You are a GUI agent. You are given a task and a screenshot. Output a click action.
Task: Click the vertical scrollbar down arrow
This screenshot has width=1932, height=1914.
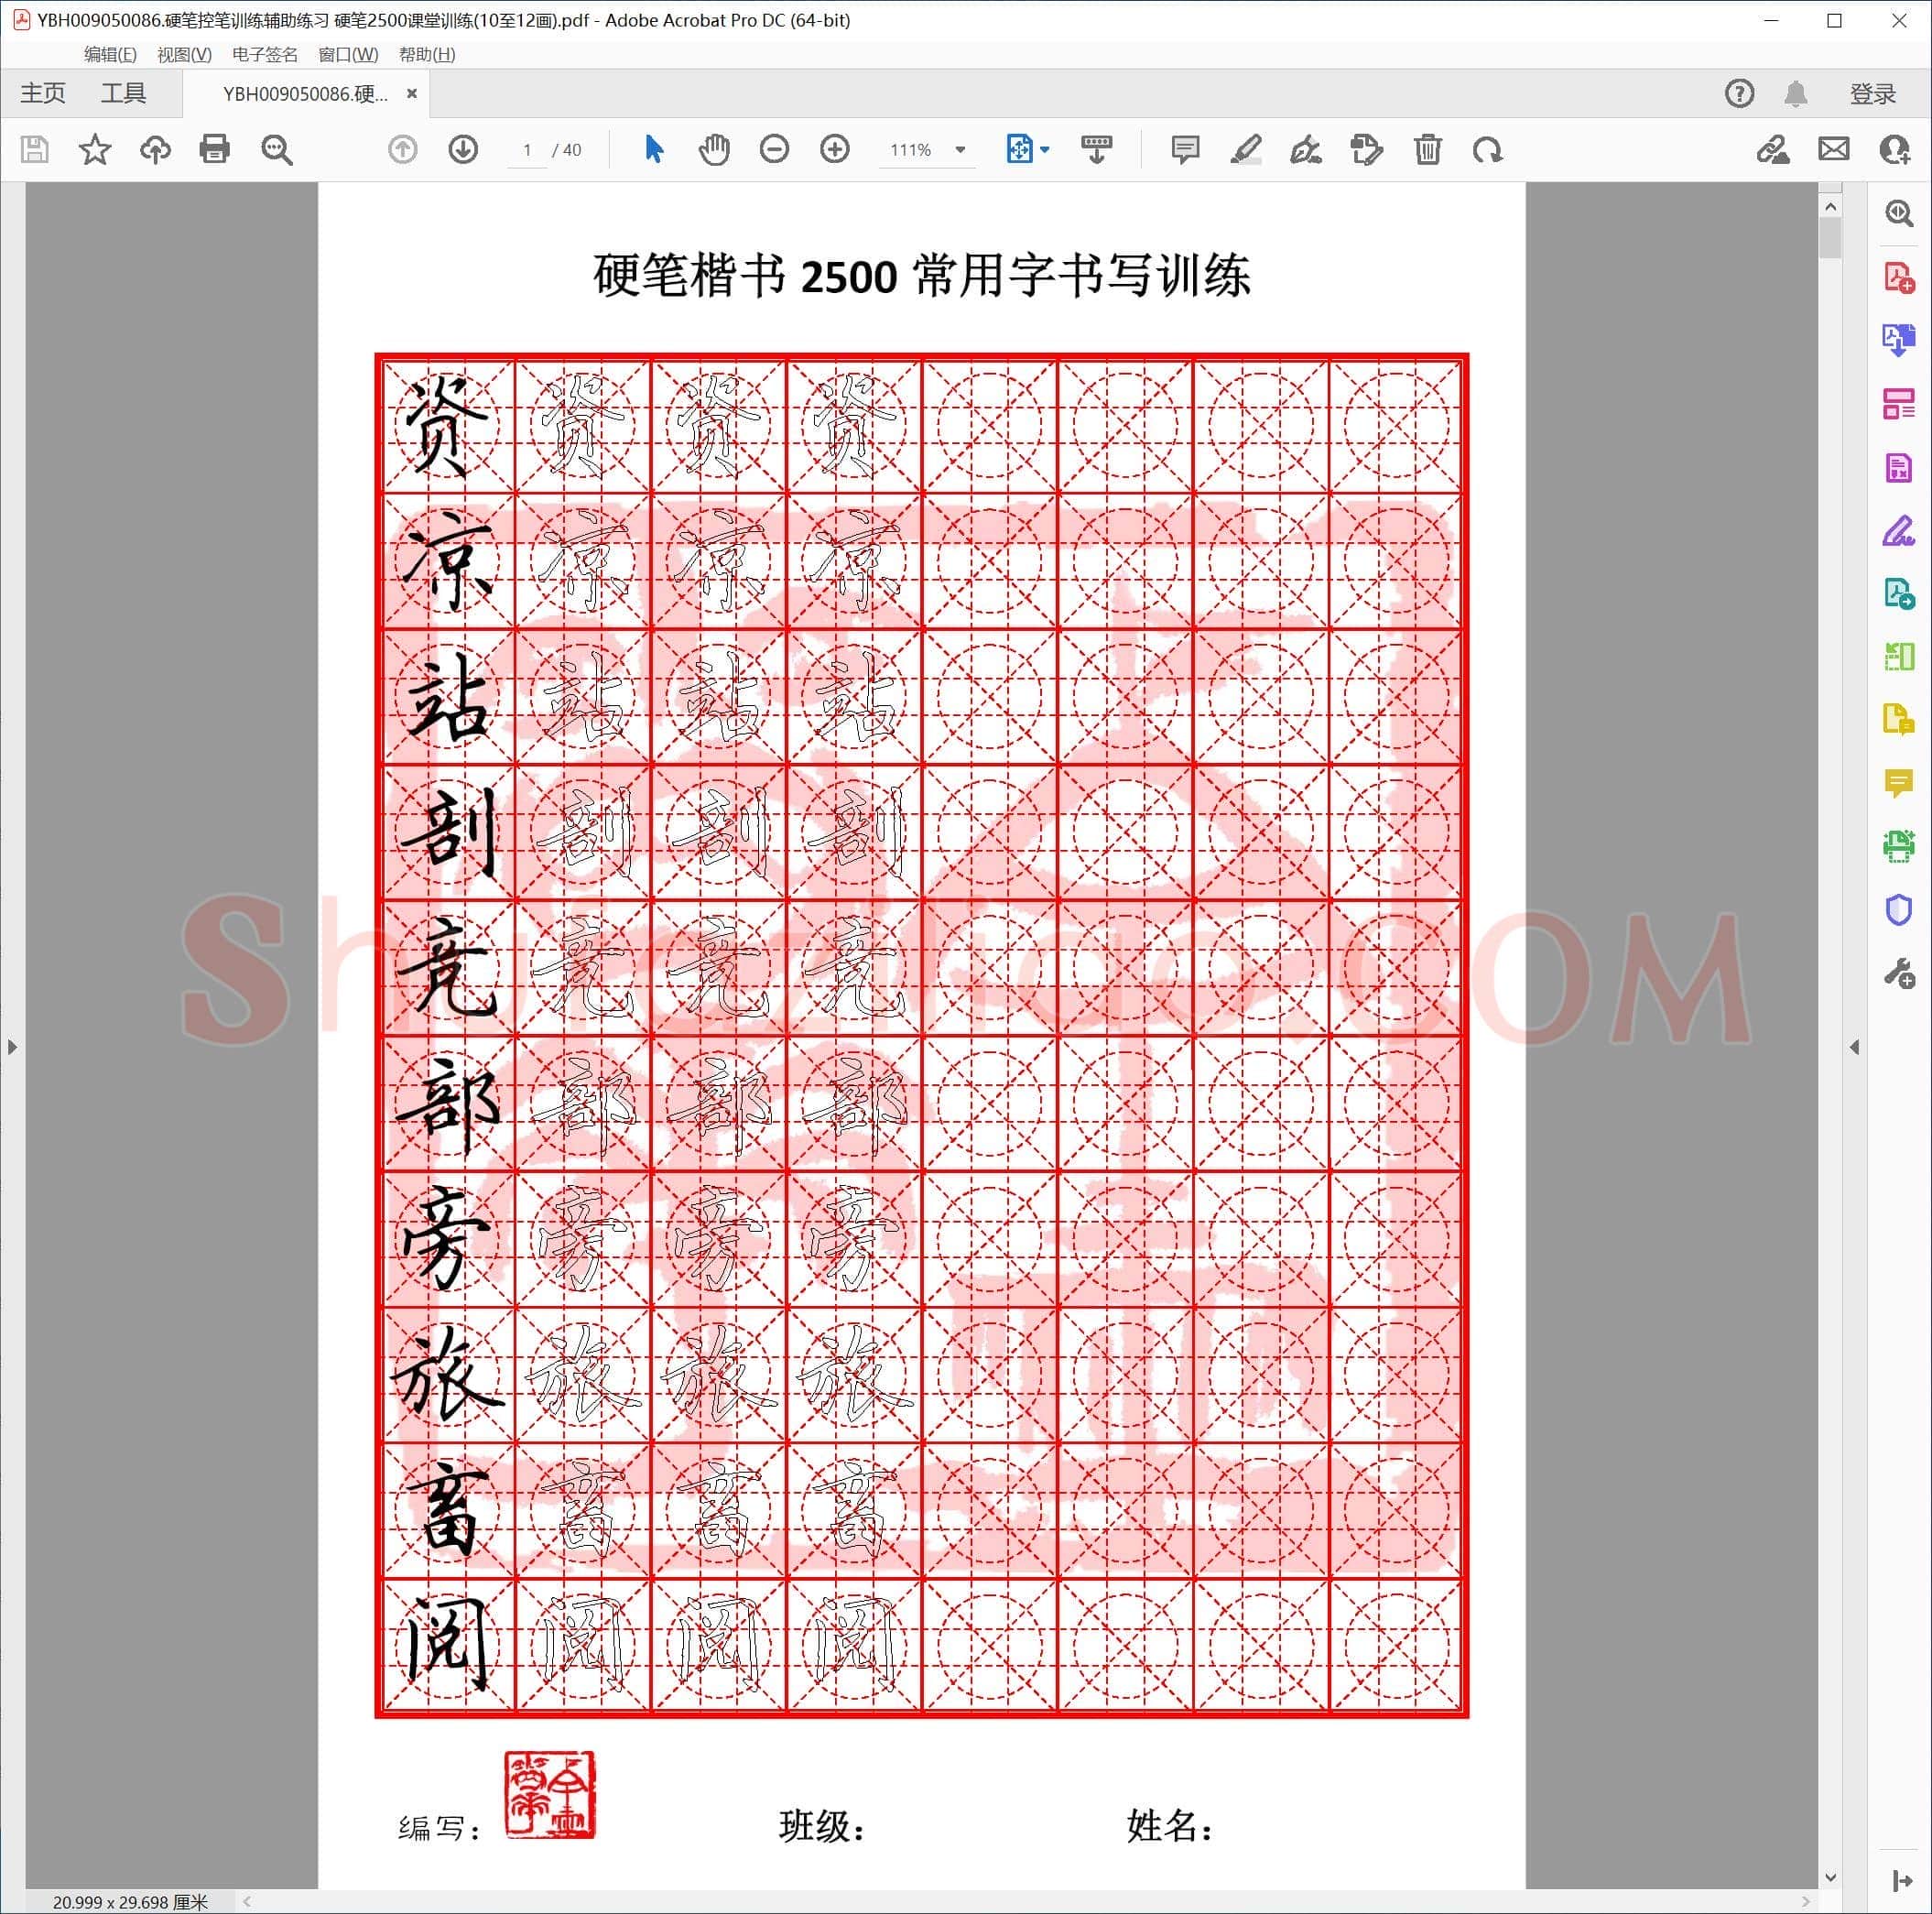[x=1830, y=1878]
